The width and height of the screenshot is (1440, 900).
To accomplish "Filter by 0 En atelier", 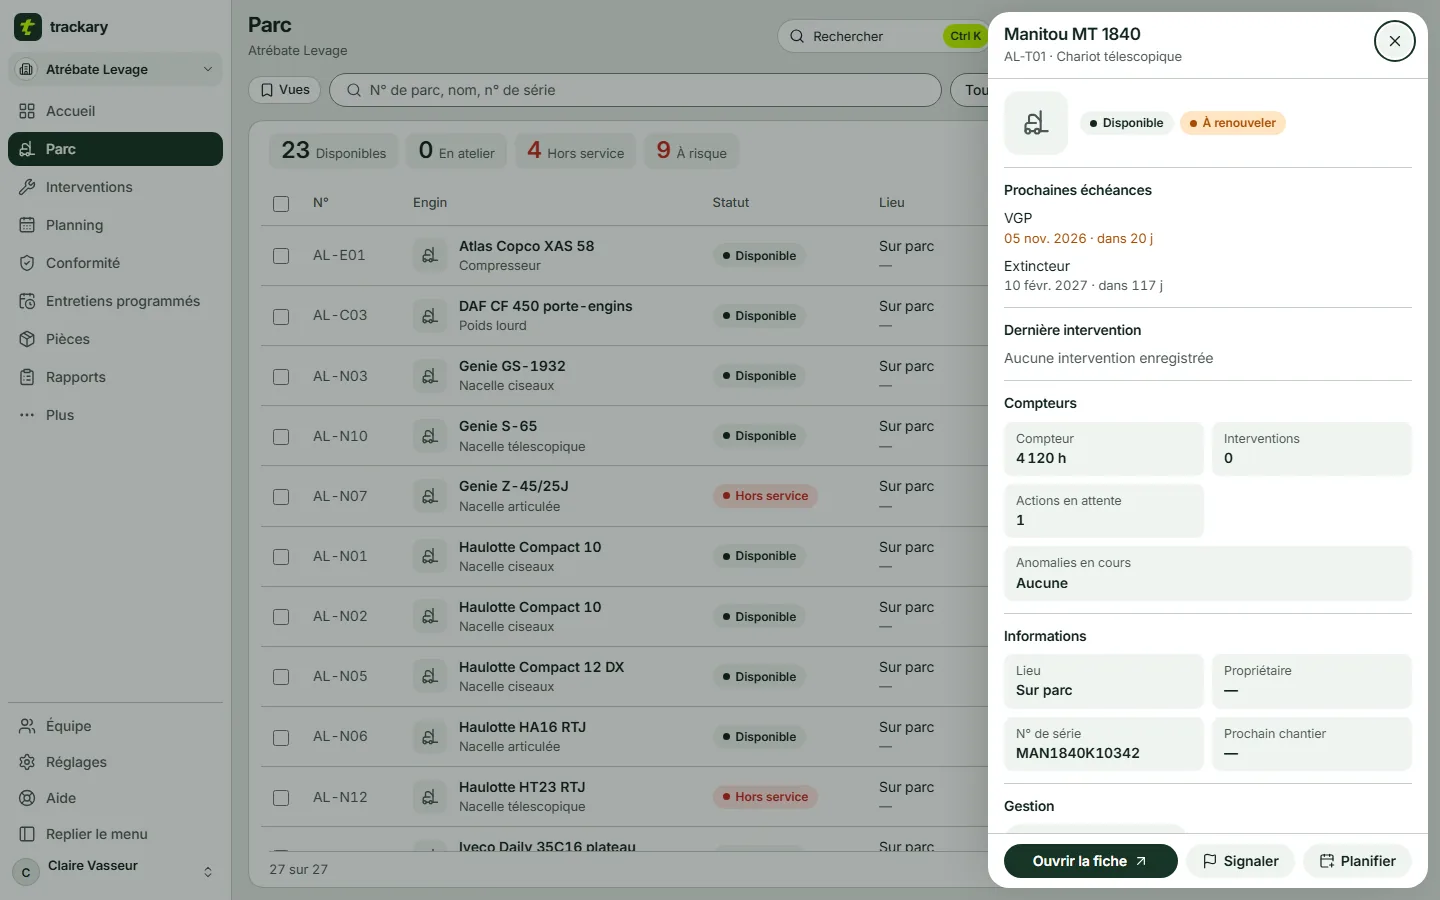I will [456, 151].
